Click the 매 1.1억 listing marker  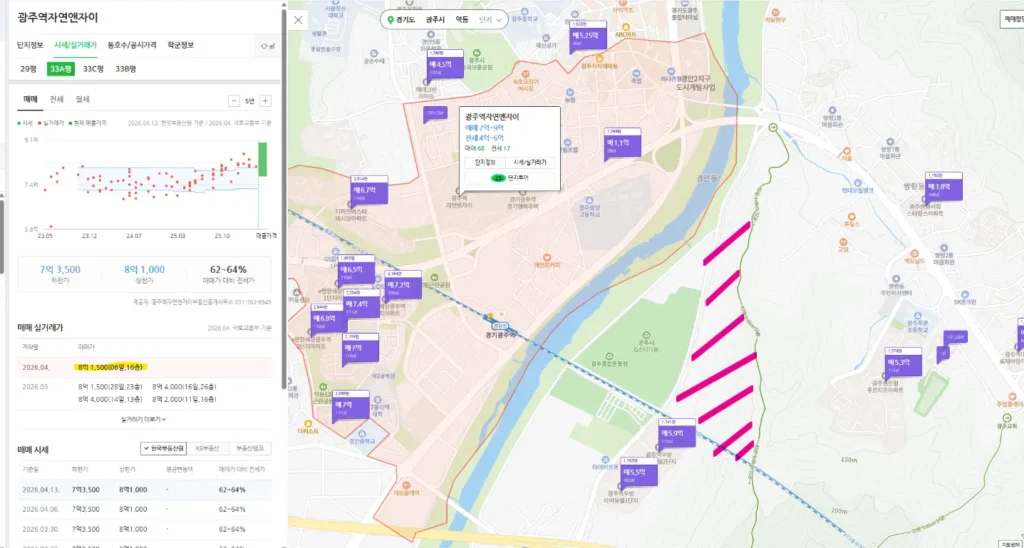tap(617, 145)
